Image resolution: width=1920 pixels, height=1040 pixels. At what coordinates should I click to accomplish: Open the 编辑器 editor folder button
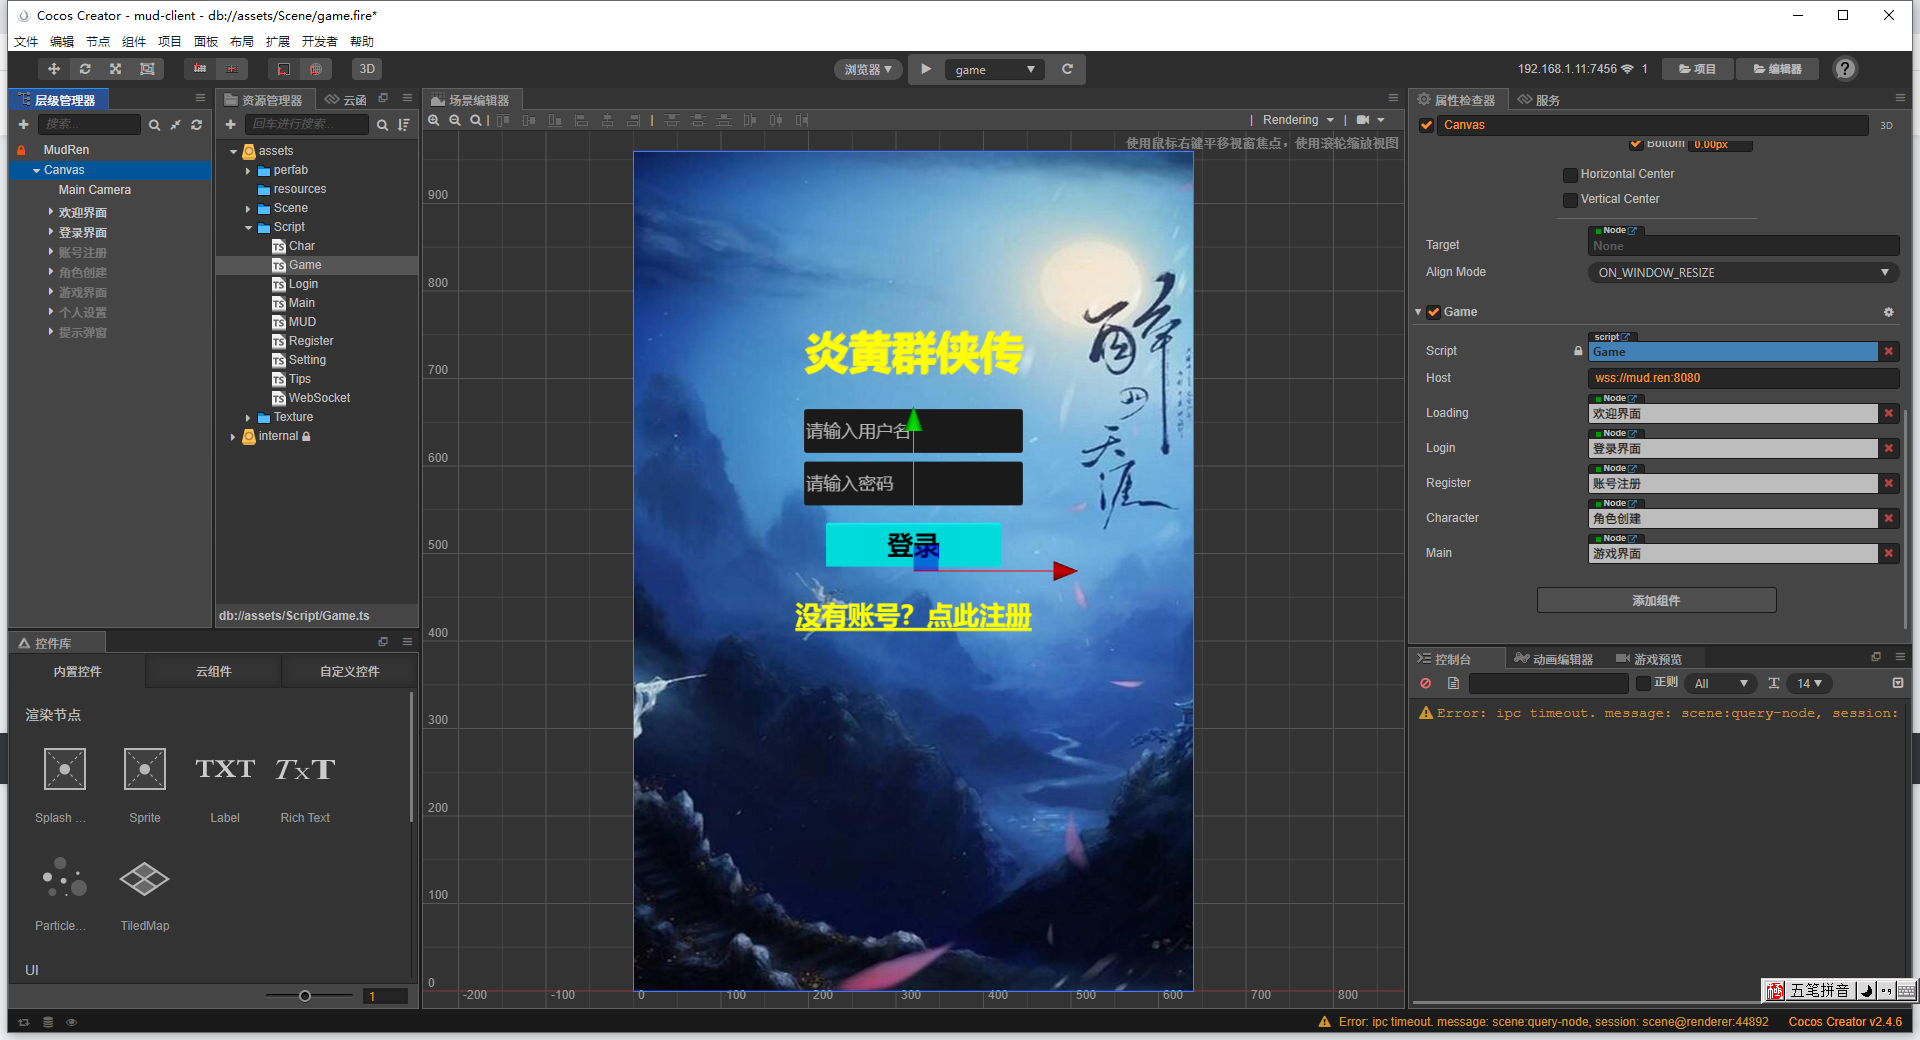pyautogui.click(x=1778, y=69)
